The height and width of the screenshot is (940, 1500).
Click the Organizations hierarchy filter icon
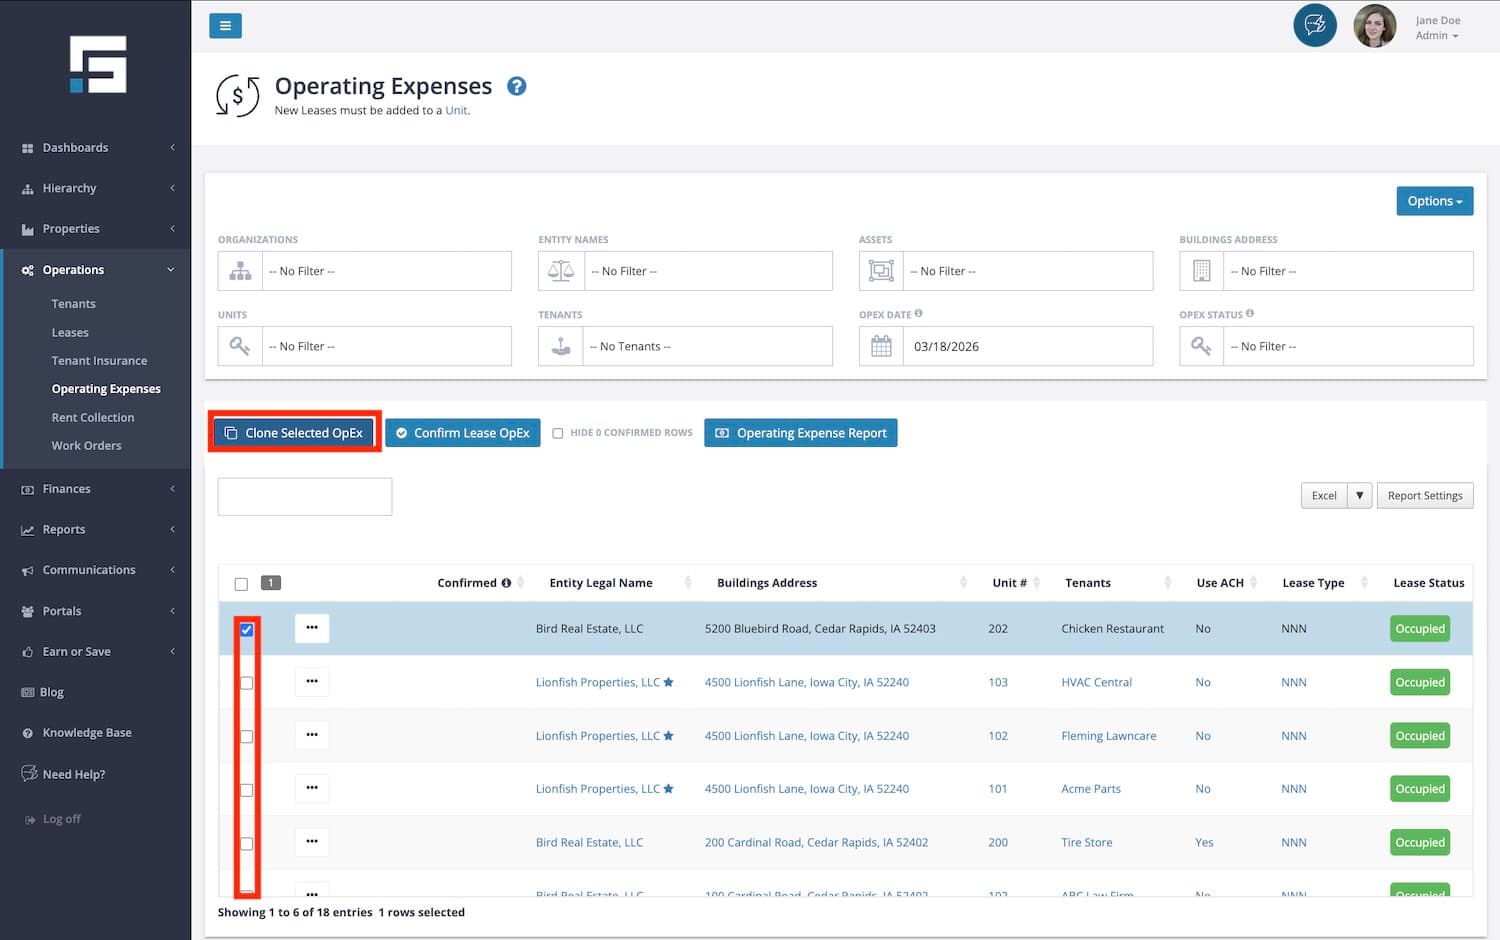pyautogui.click(x=240, y=271)
